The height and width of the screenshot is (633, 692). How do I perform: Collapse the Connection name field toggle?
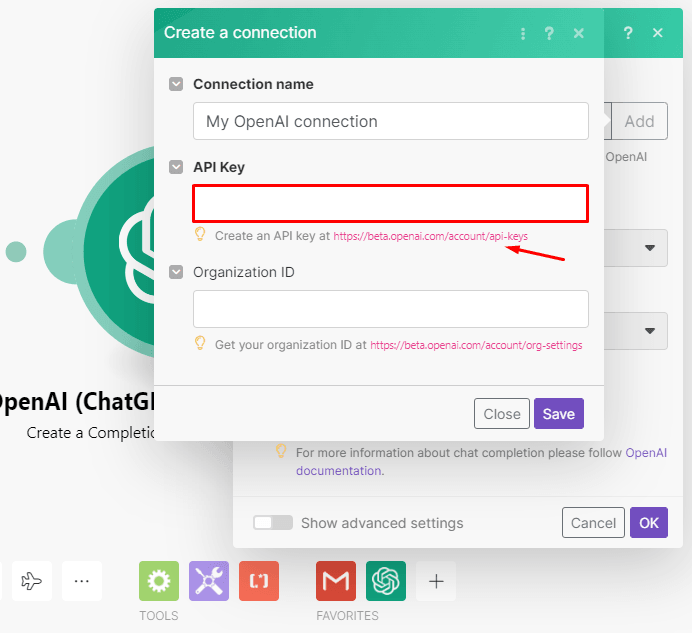pos(176,85)
